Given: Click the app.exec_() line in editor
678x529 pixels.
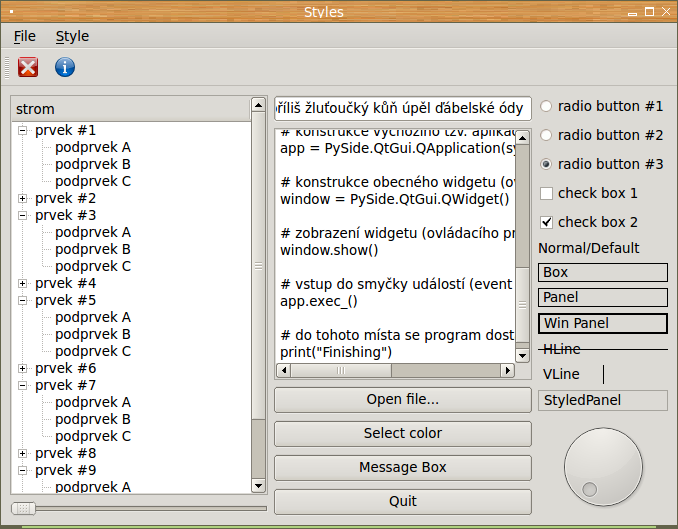Looking at the screenshot, I should [x=319, y=301].
